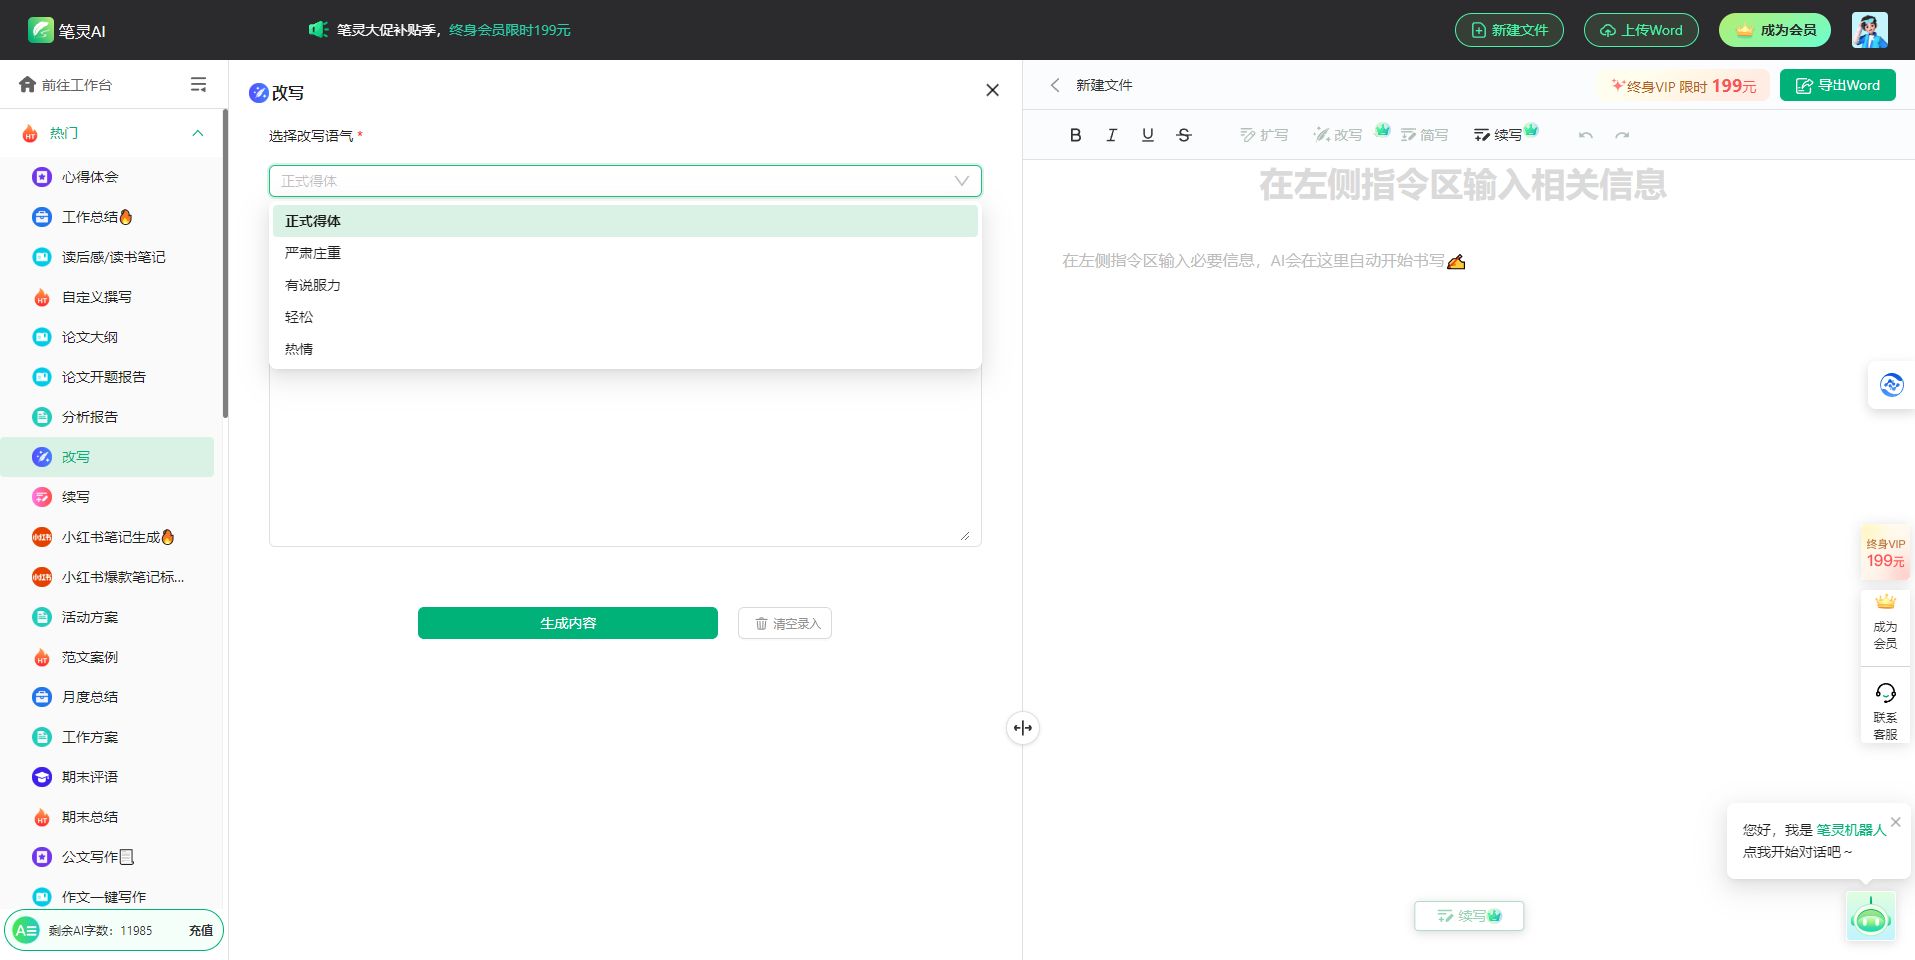Close the 改写 panel
Viewport: 1915px width, 960px height.
pos(992,90)
